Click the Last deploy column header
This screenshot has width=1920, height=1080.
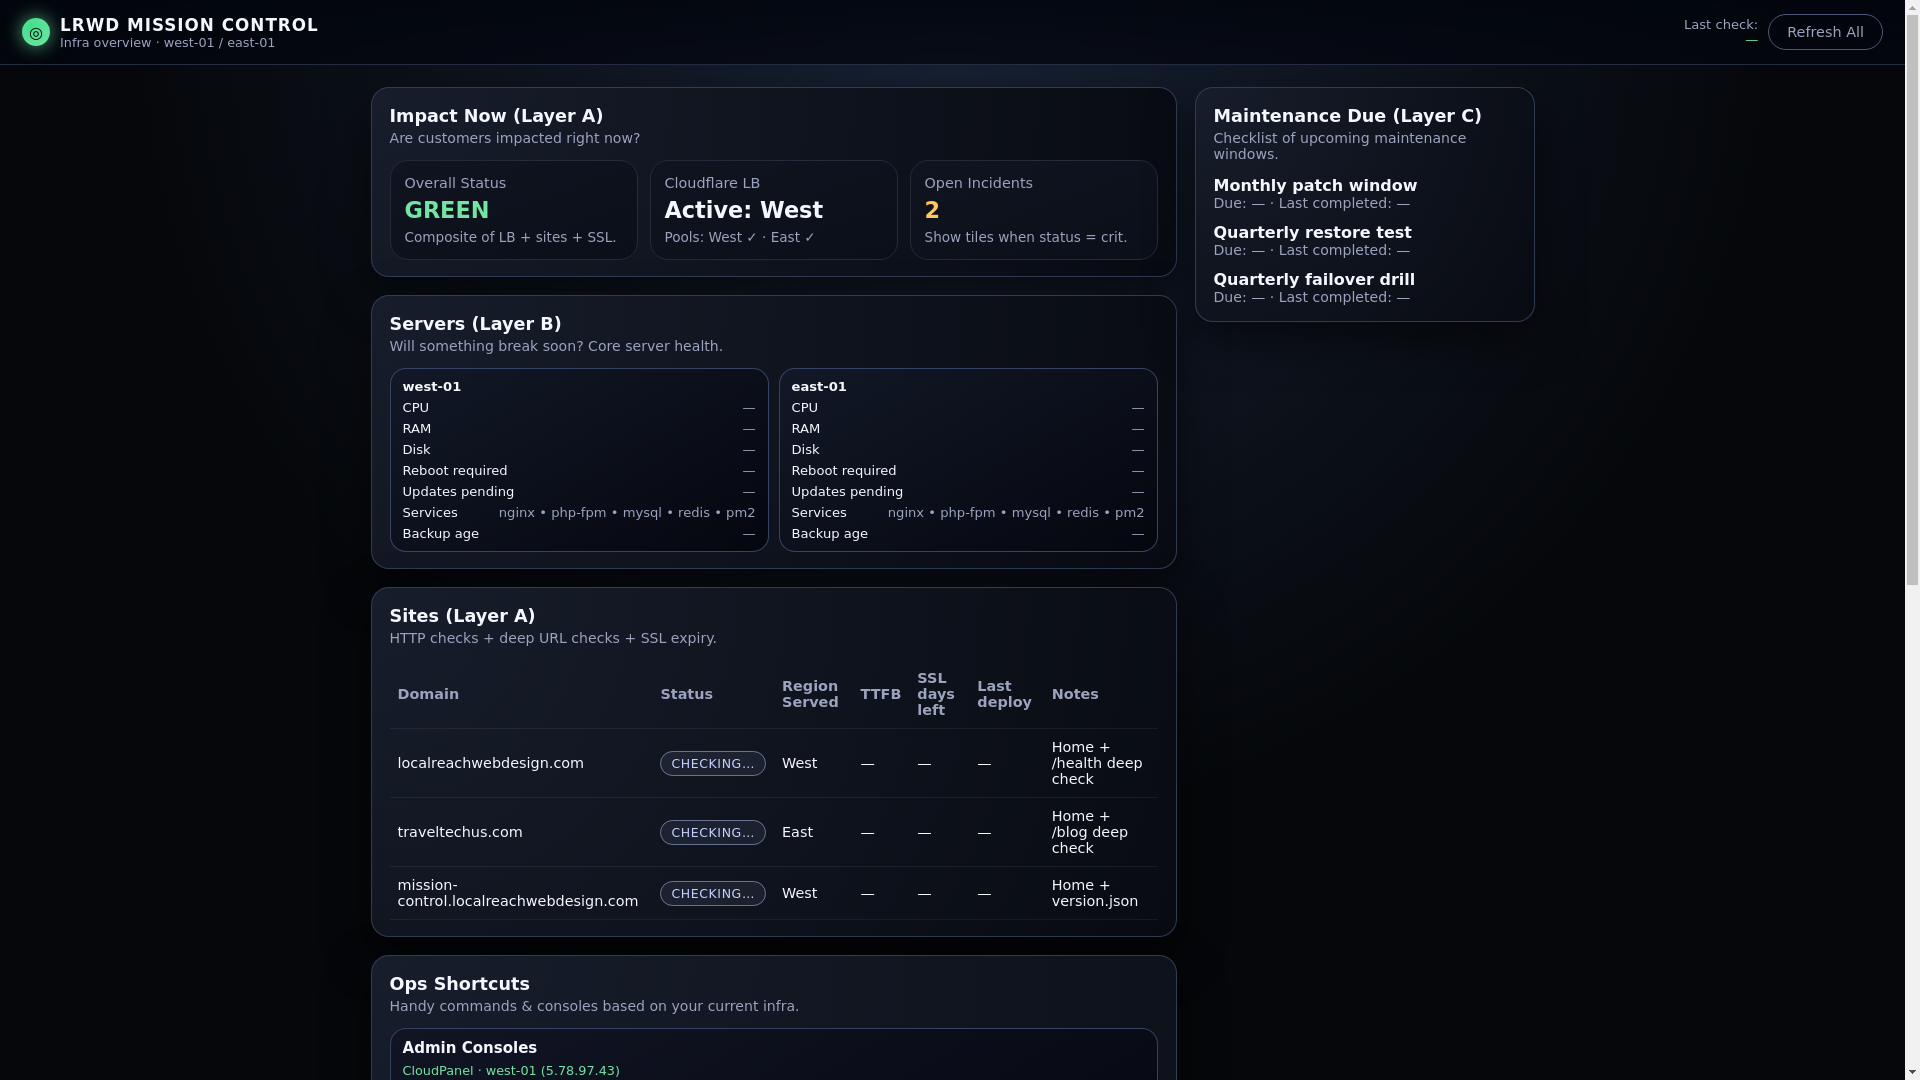(x=1004, y=694)
